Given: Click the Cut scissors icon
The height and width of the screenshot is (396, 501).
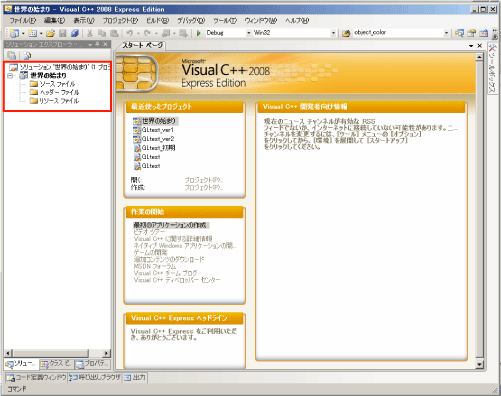Looking at the screenshot, I should point(89,33).
